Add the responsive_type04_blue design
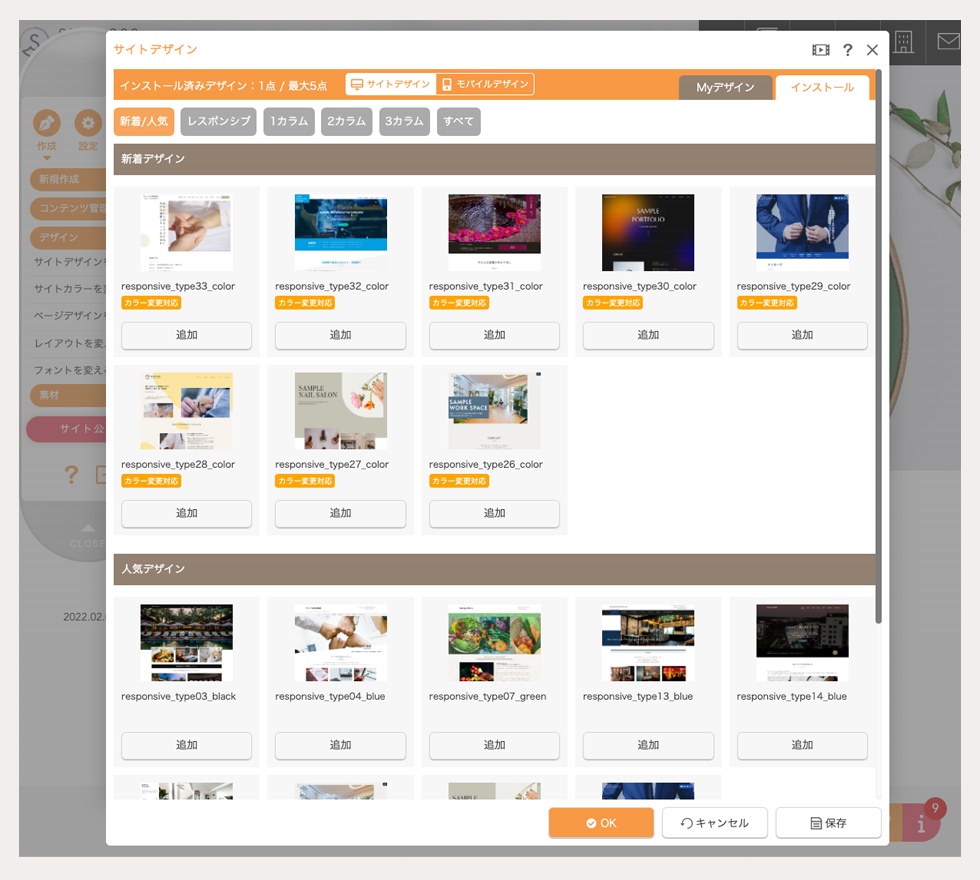980x880 pixels. pos(340,745)
